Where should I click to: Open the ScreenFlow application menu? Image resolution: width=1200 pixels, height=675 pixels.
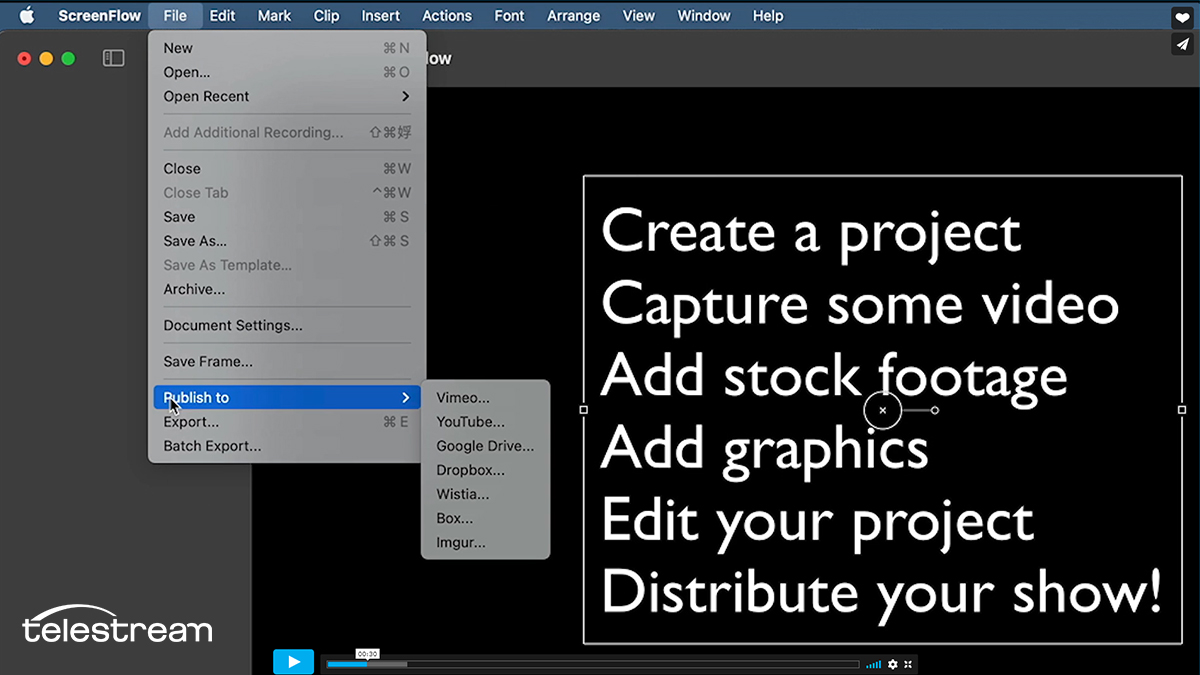pos(98,16)
